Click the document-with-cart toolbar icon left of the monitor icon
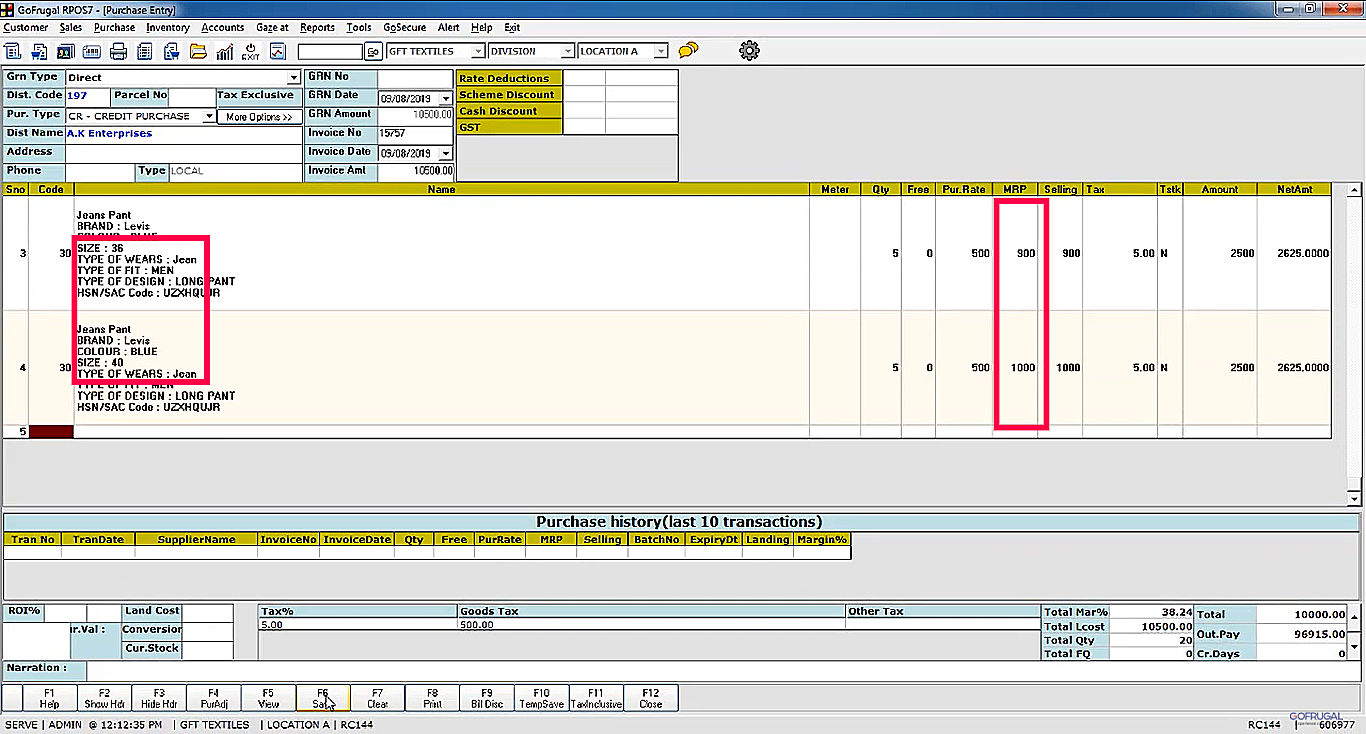Screen dimensions: 1366x734 coord(40,51)
